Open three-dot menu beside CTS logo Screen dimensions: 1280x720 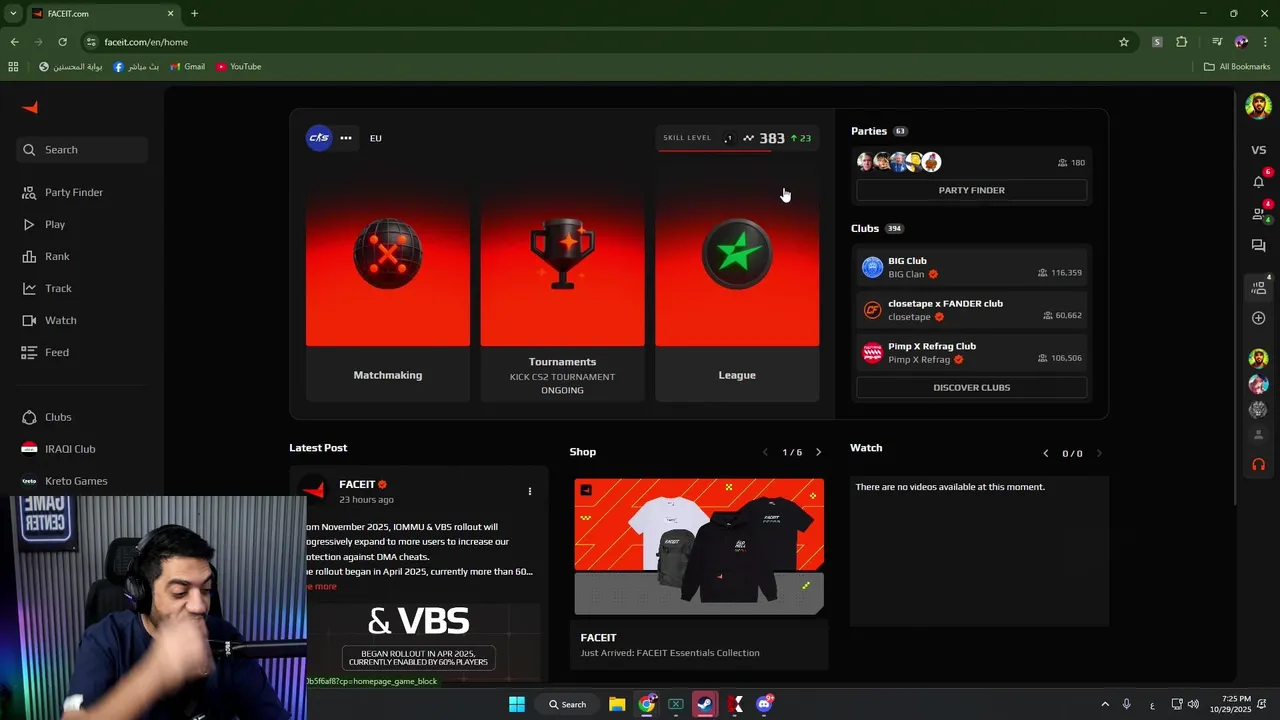tap(346, 138)
